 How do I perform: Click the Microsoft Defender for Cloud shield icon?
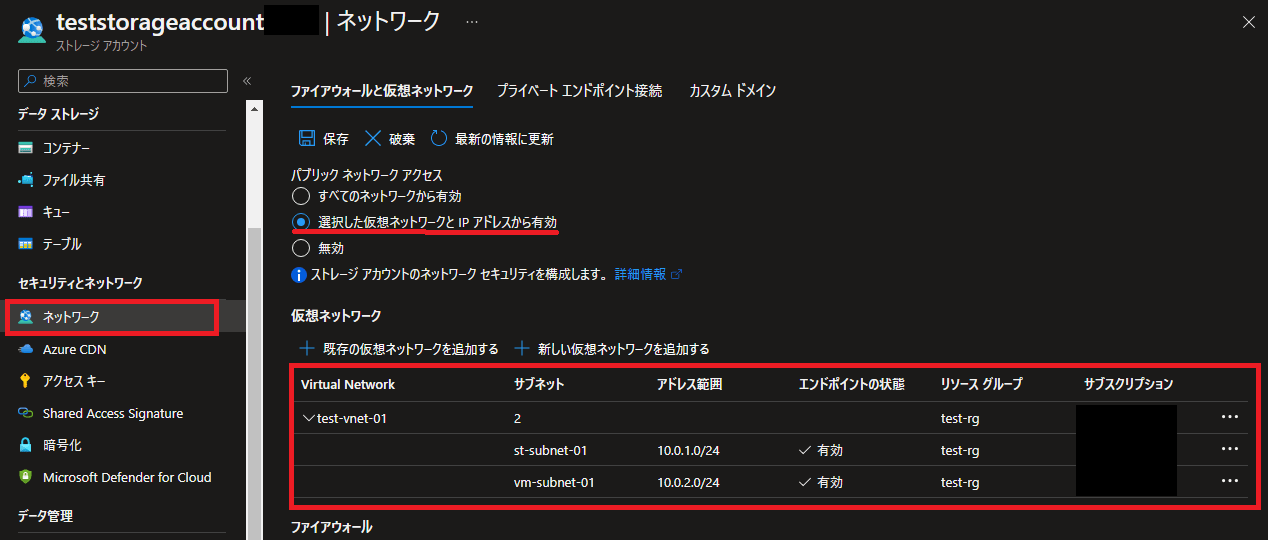click(x=26, y=477)
